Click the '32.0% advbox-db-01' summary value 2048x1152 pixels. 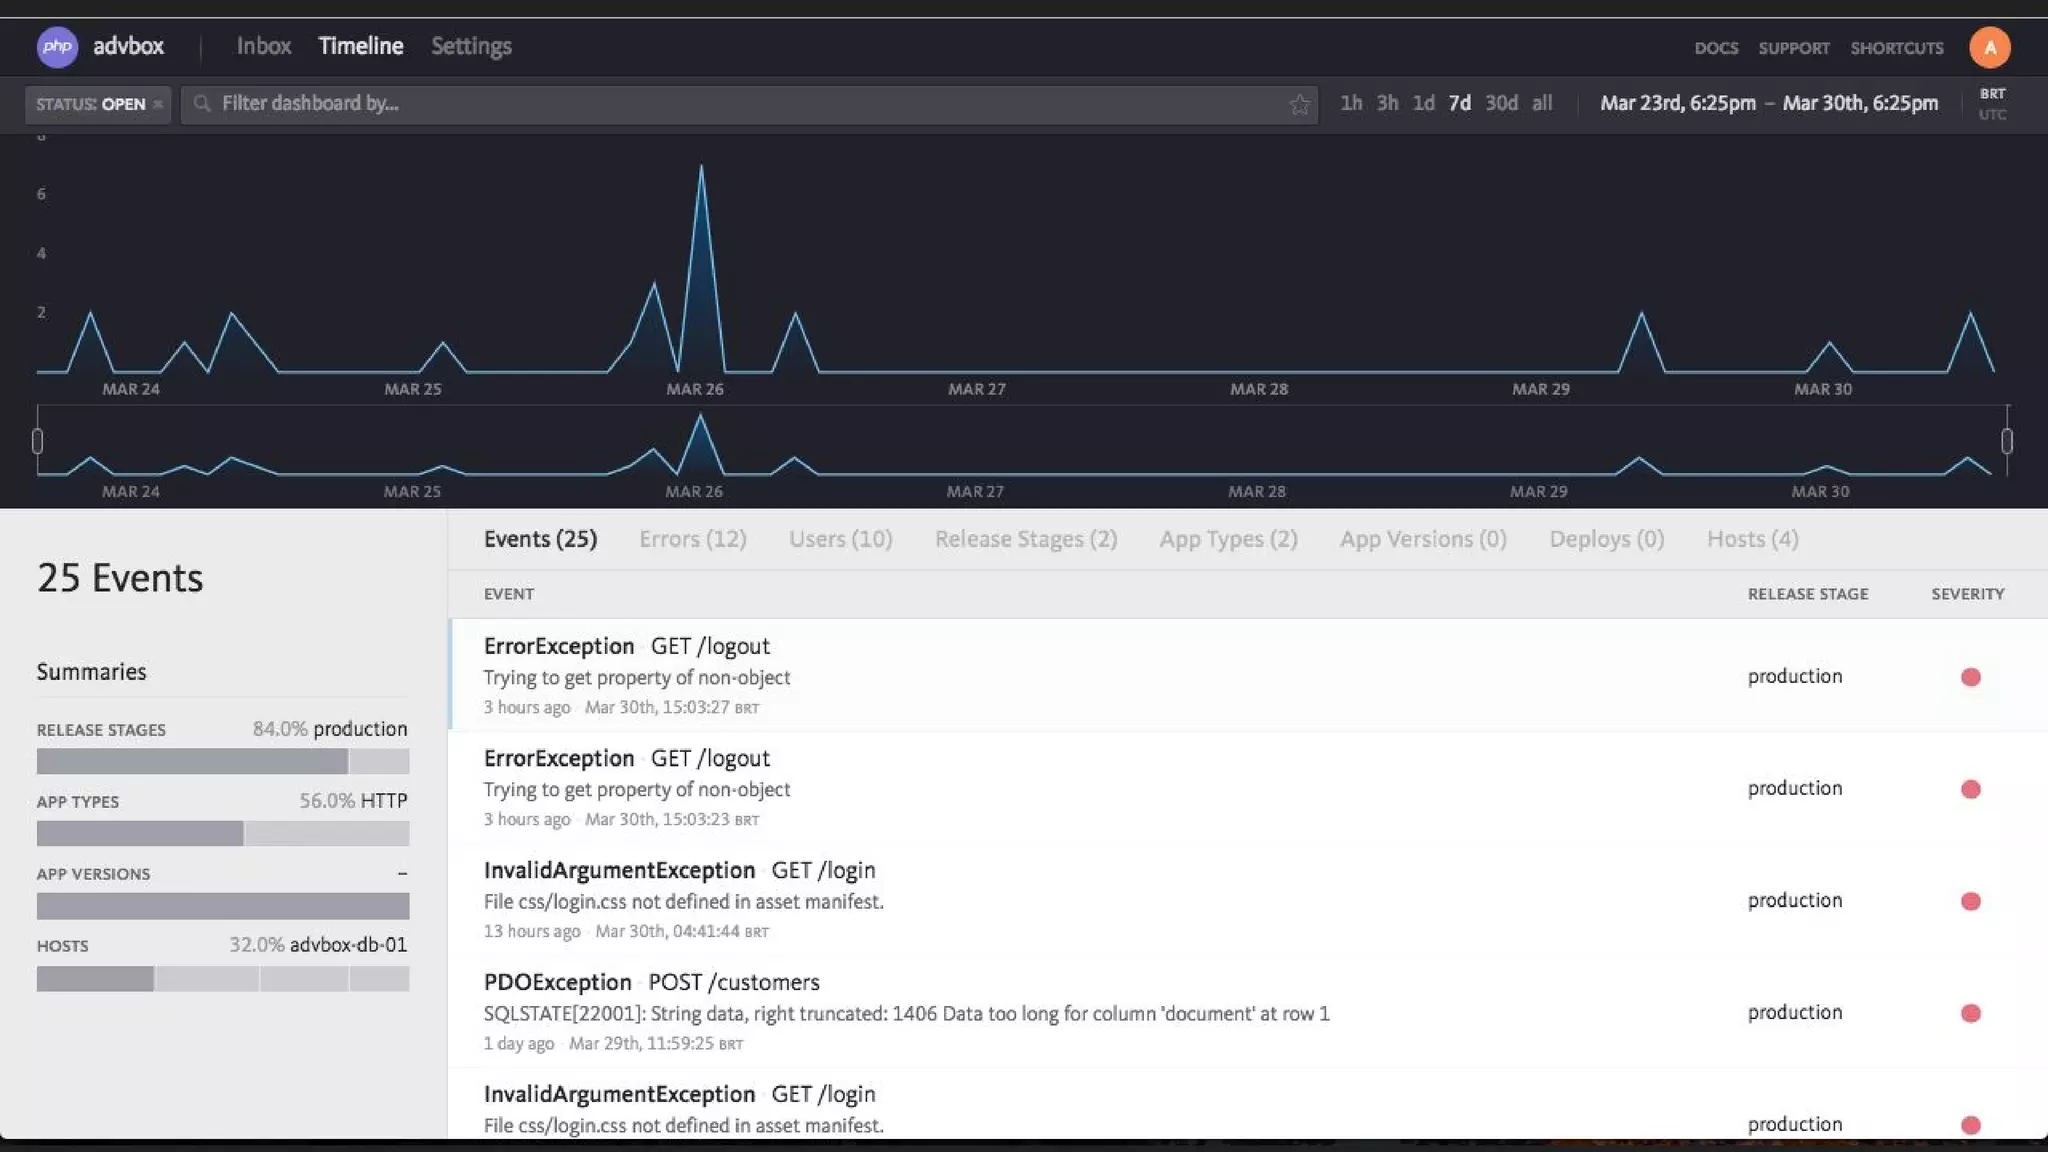tap(318, 945)
